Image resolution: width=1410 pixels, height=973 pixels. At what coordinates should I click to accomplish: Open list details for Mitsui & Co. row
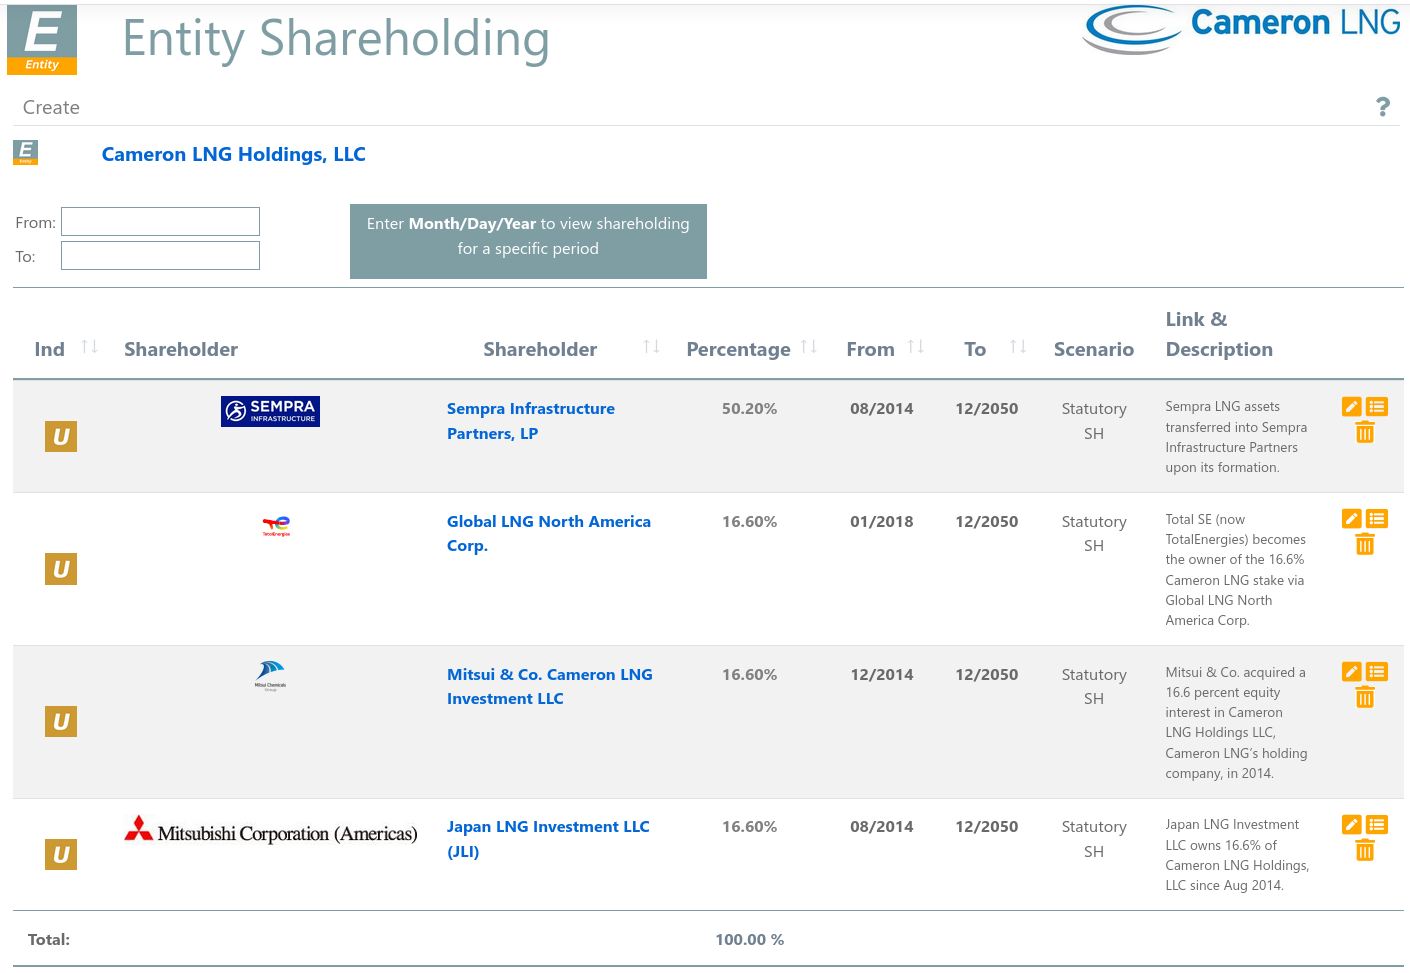[x=1377, y=672]
